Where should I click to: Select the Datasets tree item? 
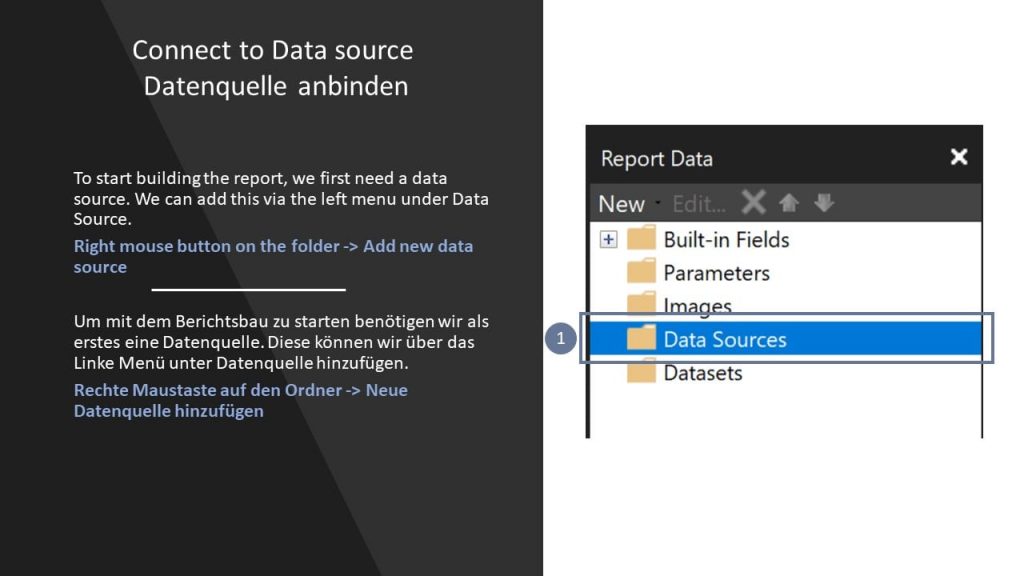pyautogui.click(x=703, y=373)
